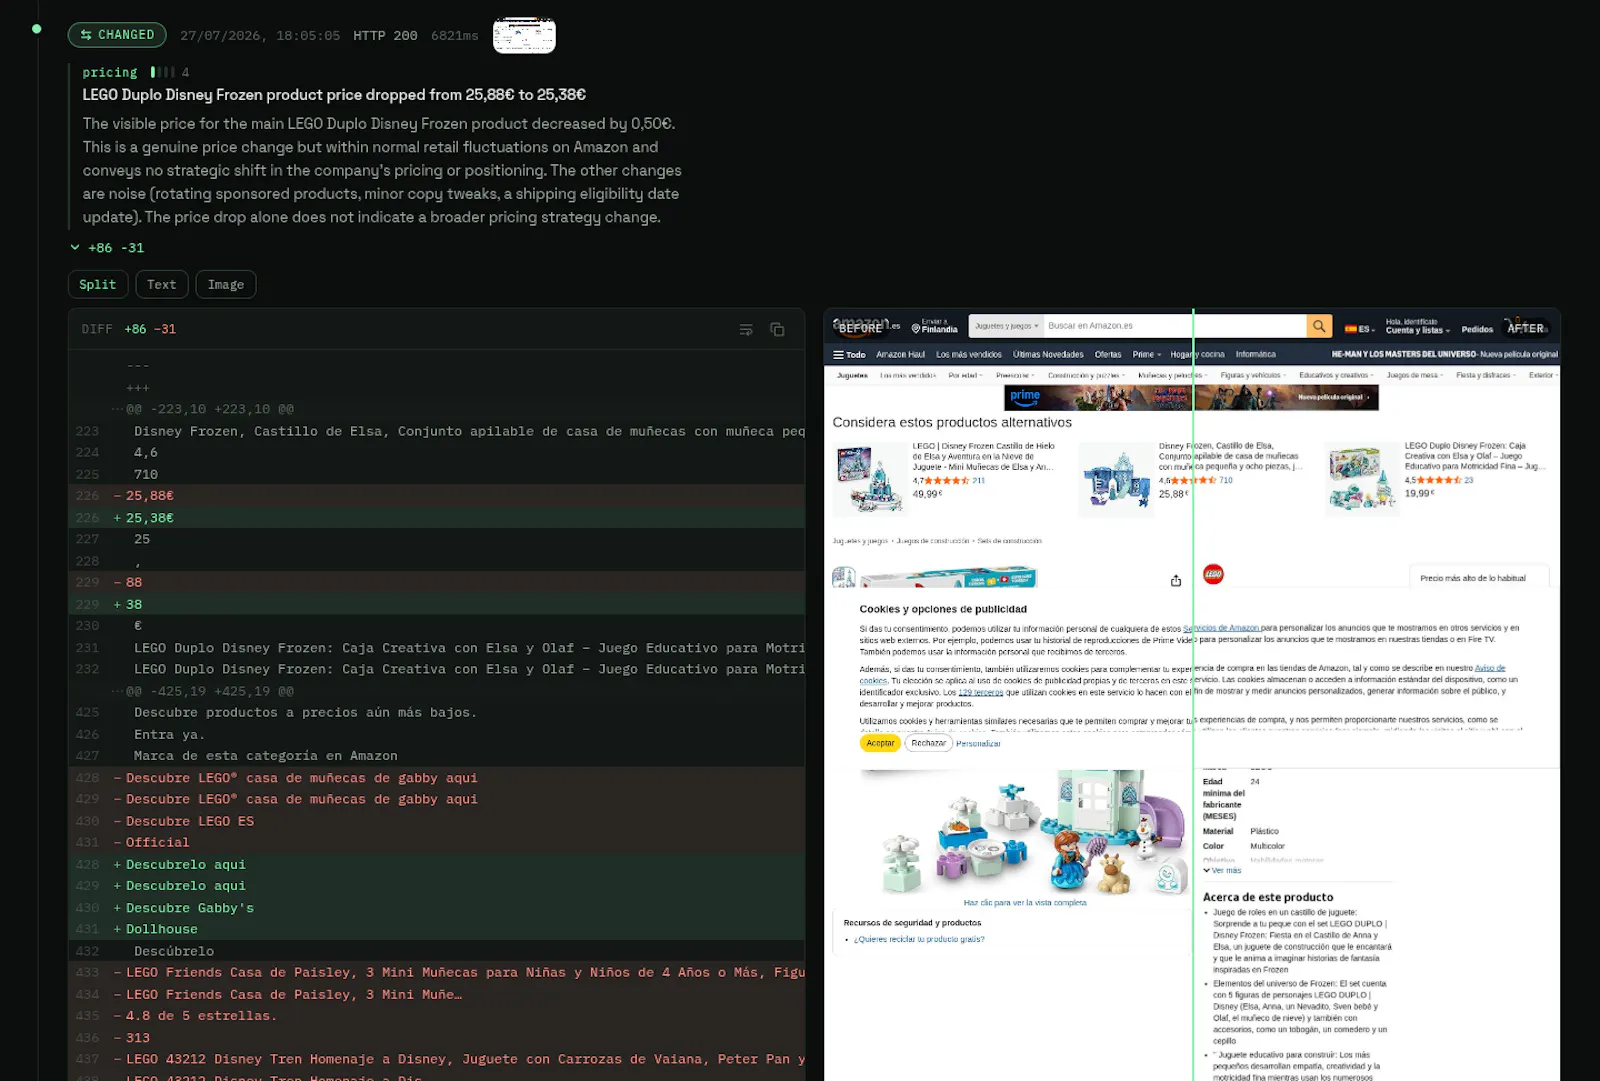Open the 49,99€ Frozen ice castle product image
This screenshot has height=1081, width=1600.
coord(869,479)
